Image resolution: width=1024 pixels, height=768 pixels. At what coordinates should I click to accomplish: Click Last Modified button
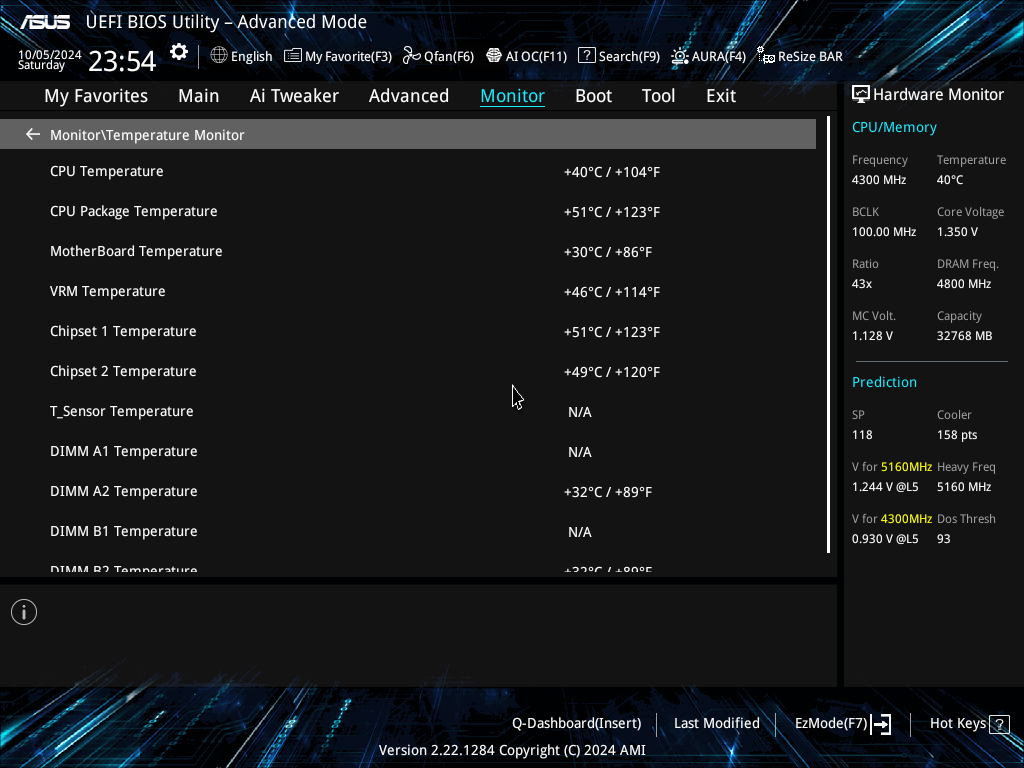click(x=716, y=724)
